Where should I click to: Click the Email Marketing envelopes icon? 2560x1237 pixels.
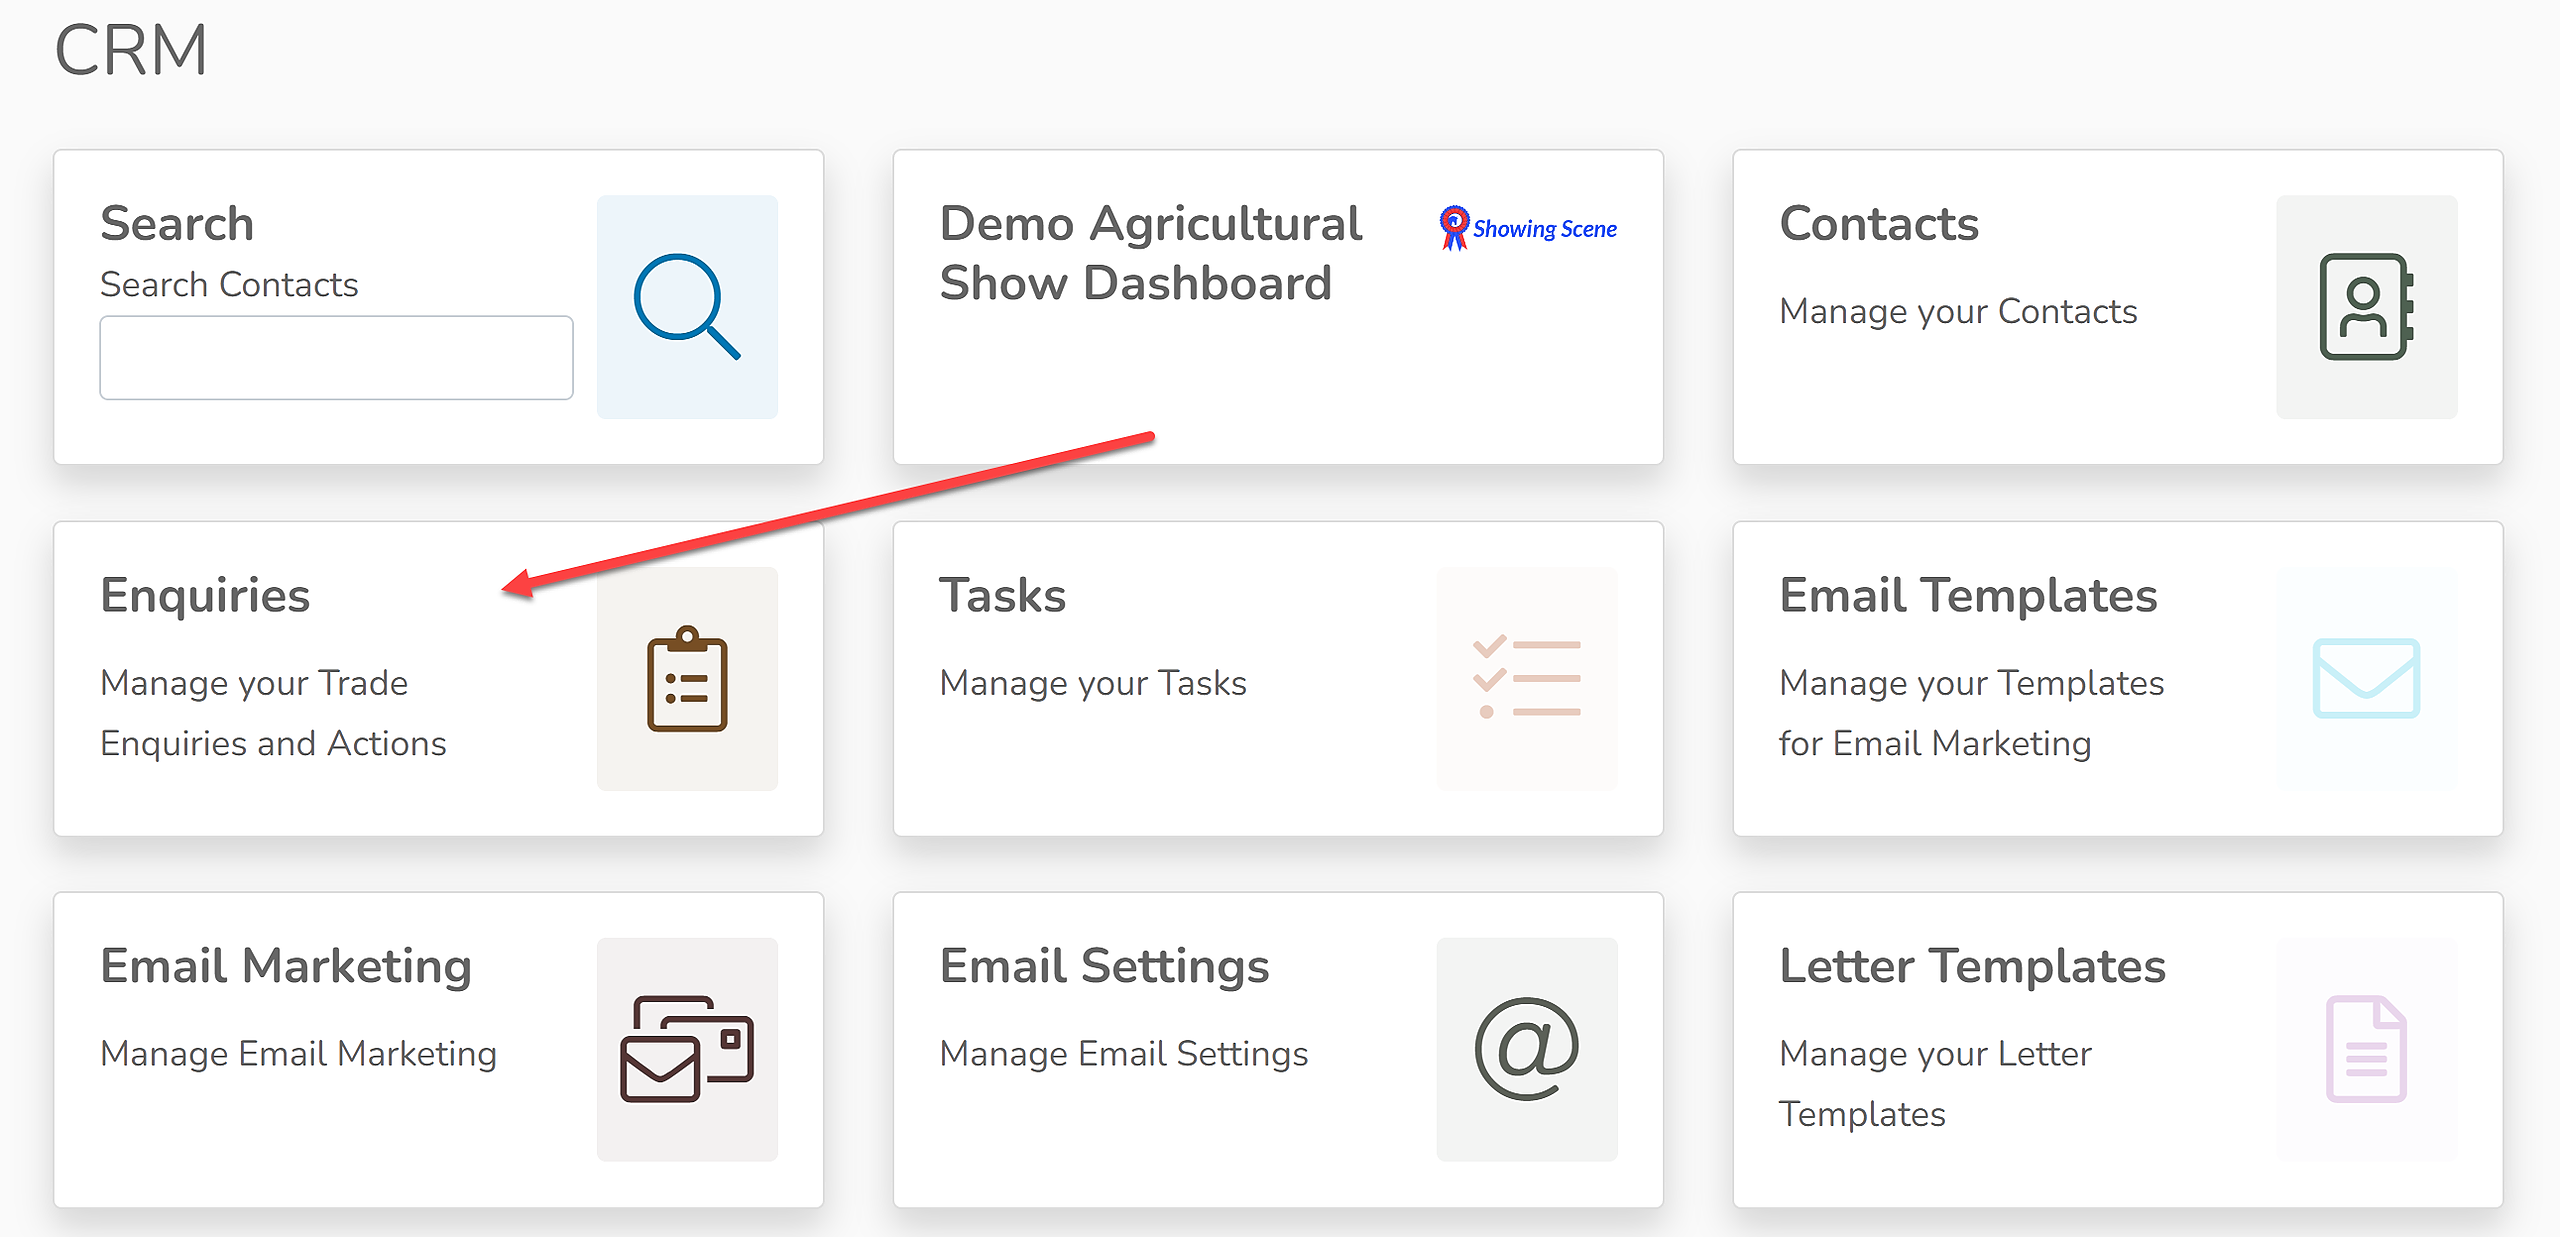pyautogui.click(x=687, y=1049)
